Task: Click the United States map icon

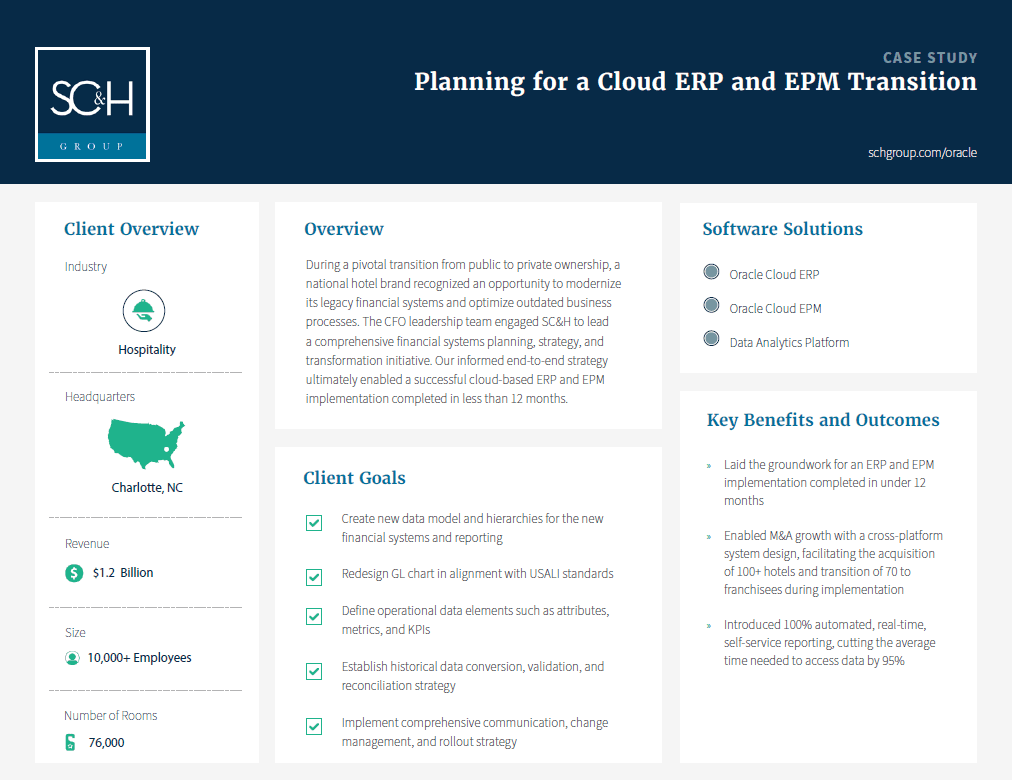Action: (146, 444)
